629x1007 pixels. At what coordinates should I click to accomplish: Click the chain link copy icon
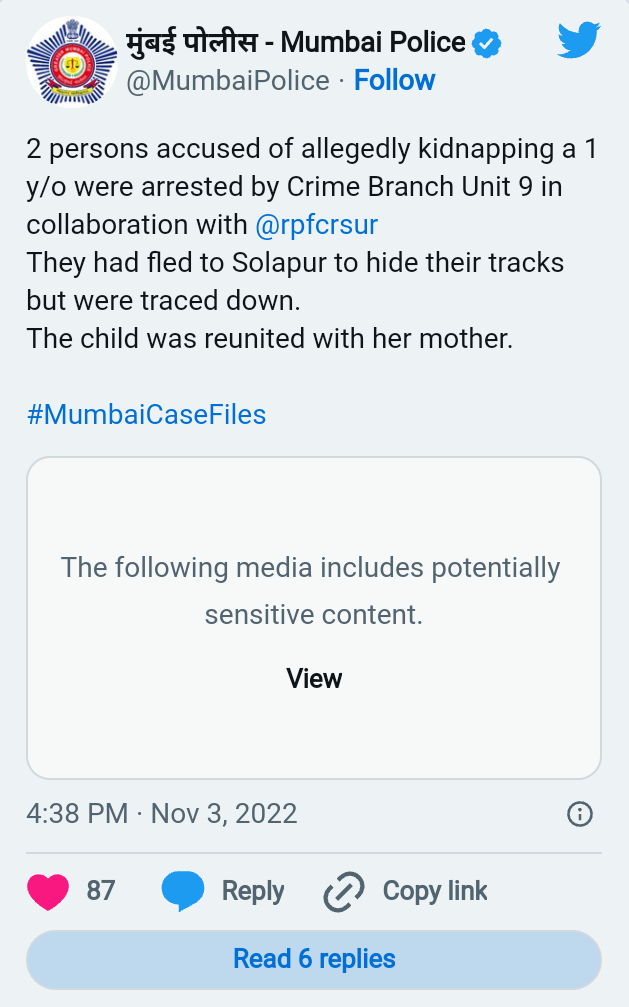(344, 891)
